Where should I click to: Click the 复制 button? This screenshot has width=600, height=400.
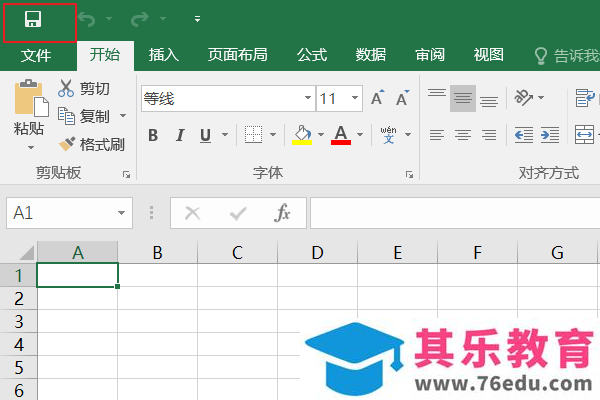point(84,116)
